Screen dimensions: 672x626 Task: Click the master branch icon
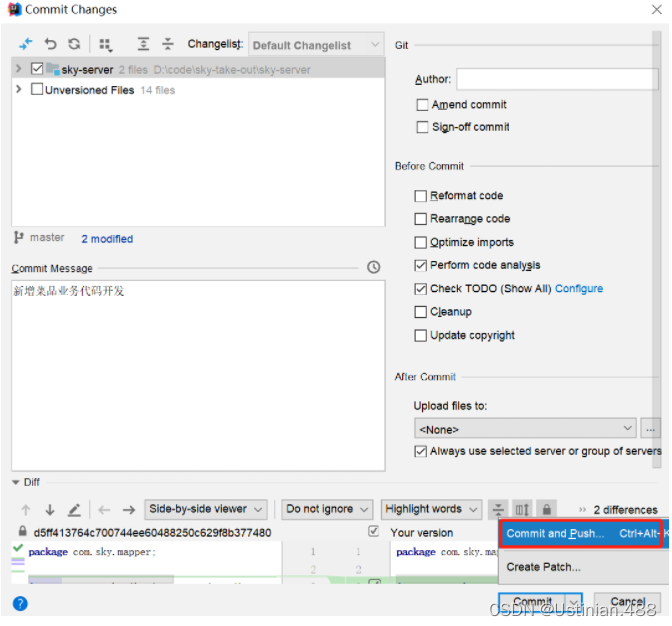(x=18, y=237)
